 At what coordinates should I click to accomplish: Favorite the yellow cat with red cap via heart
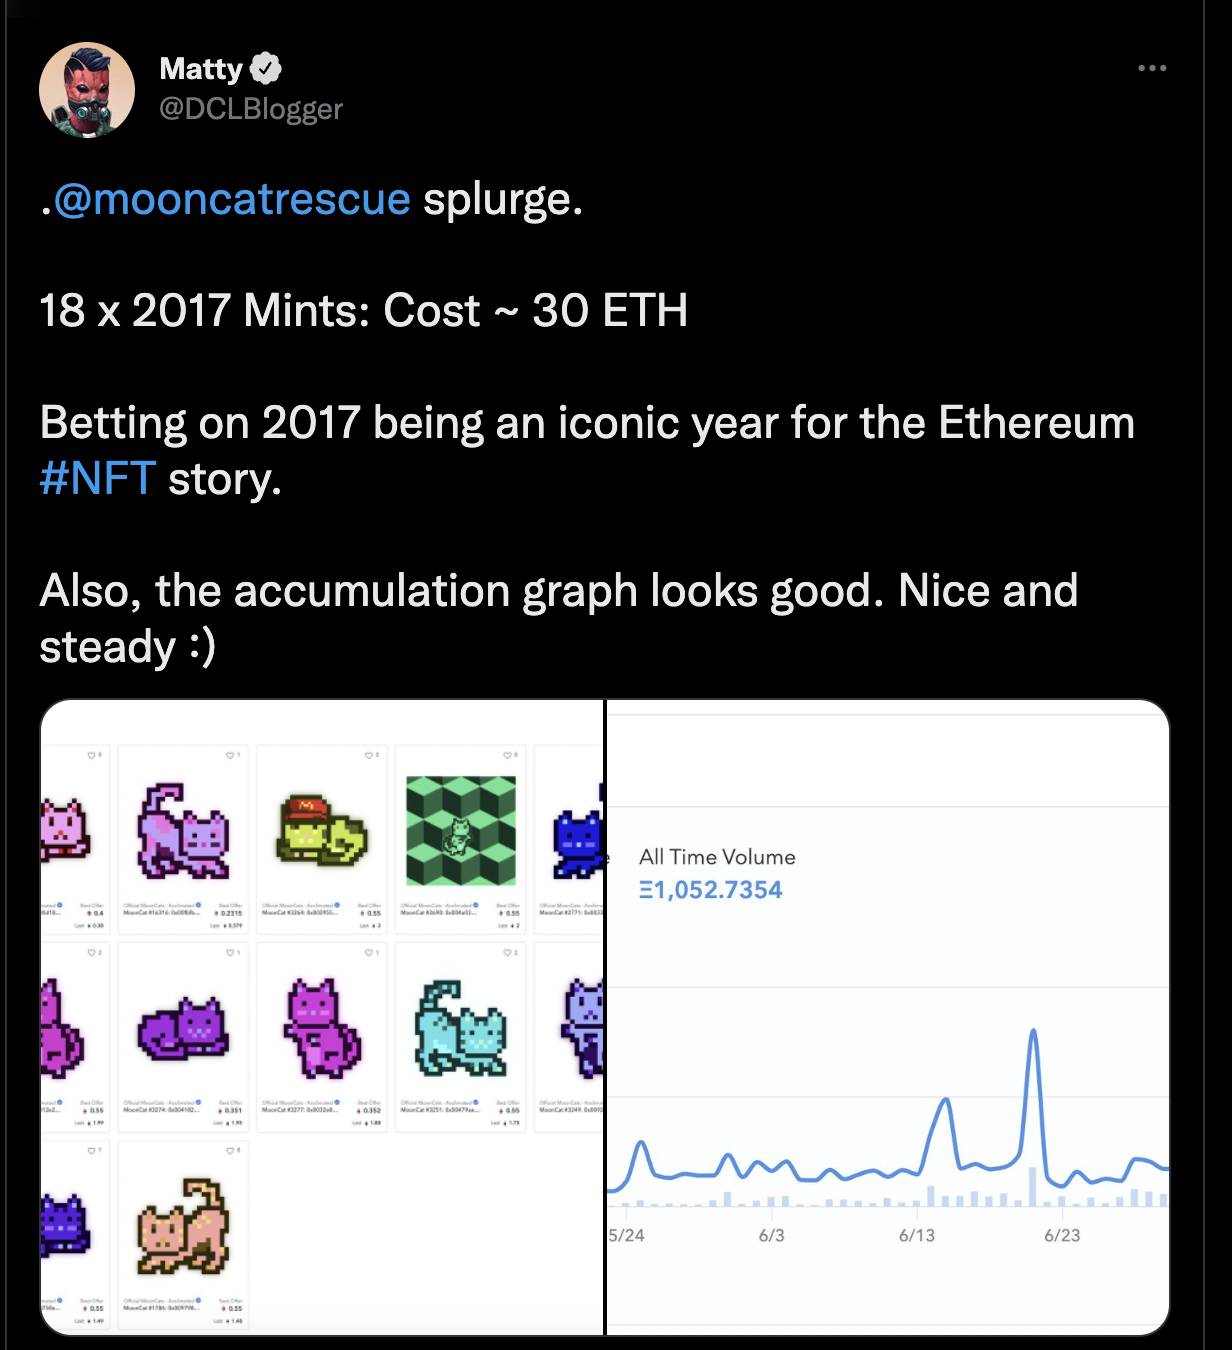[368, 755]
